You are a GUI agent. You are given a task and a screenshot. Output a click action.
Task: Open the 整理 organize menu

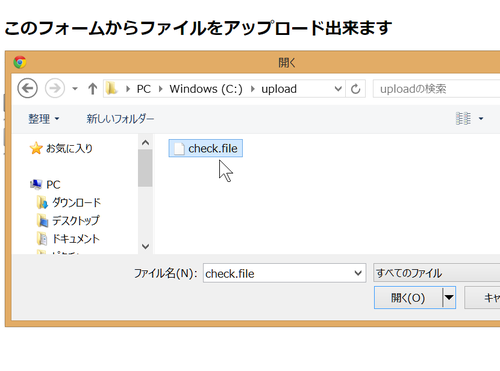tap(44, 119)
